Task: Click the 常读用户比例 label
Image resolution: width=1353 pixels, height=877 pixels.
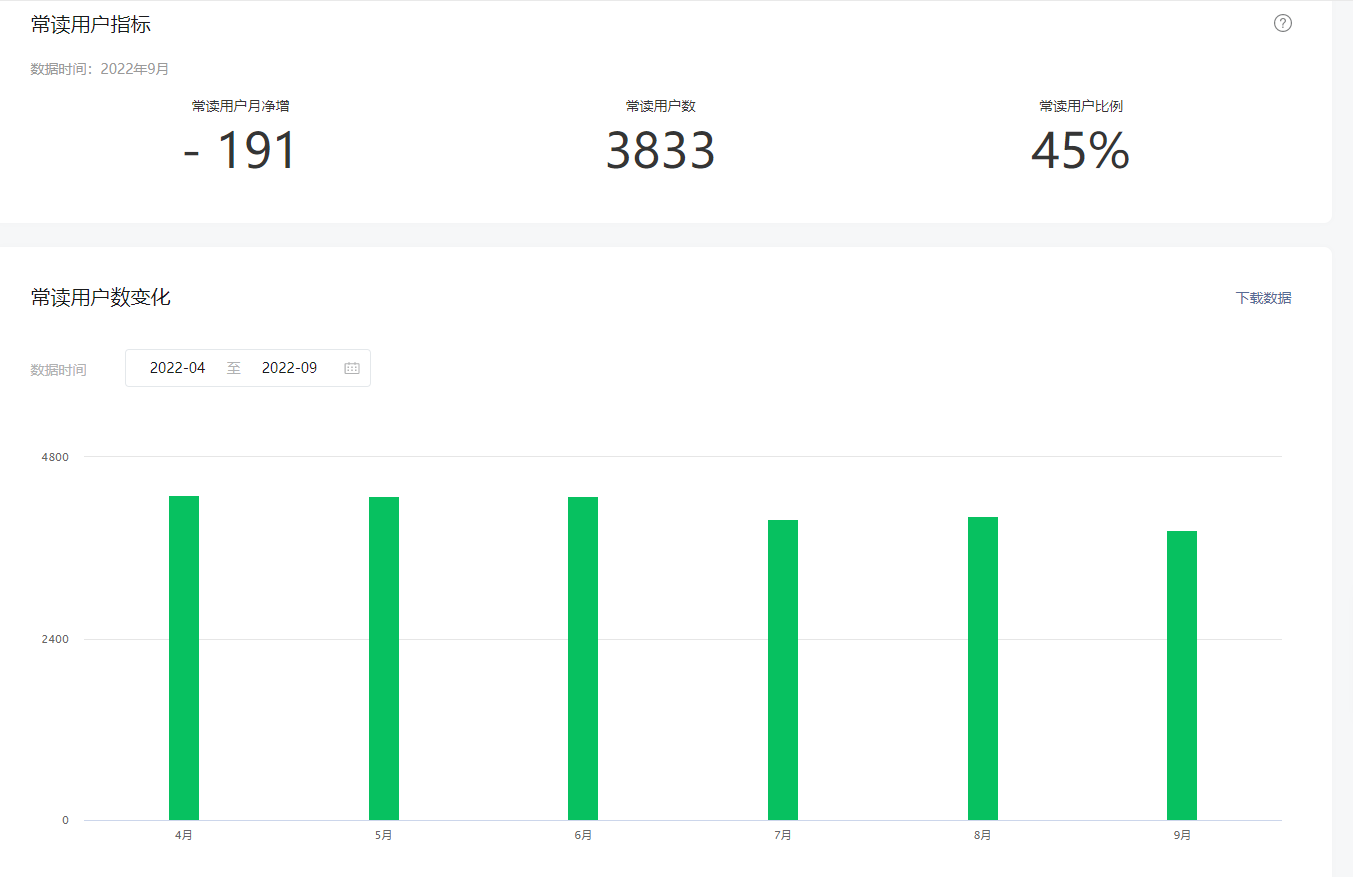Action: [1081, 106]
